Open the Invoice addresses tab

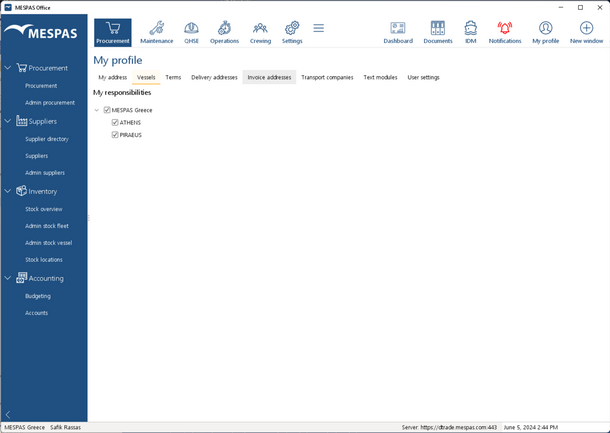269,77
